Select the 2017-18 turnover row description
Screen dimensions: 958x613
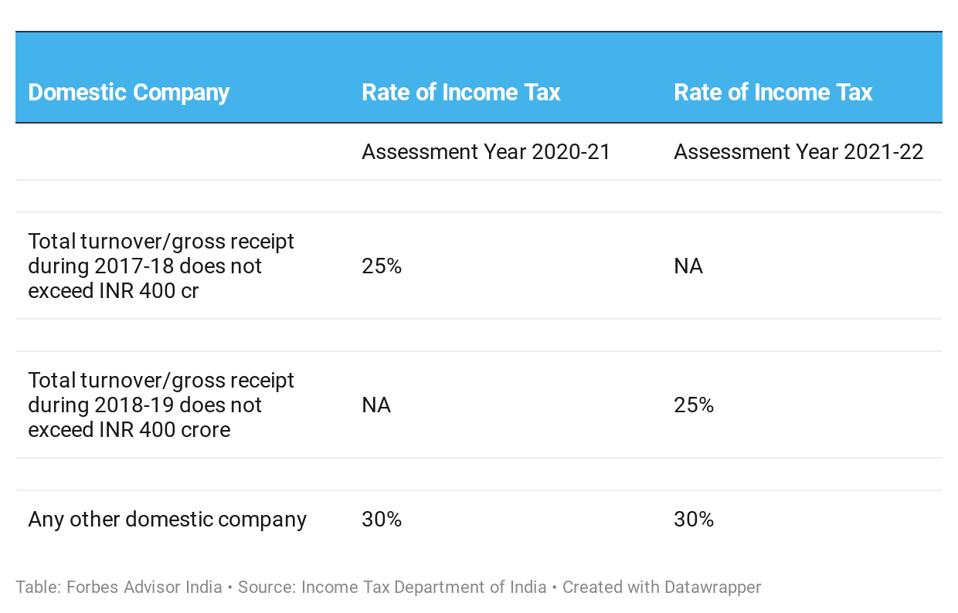click(161, 266)
